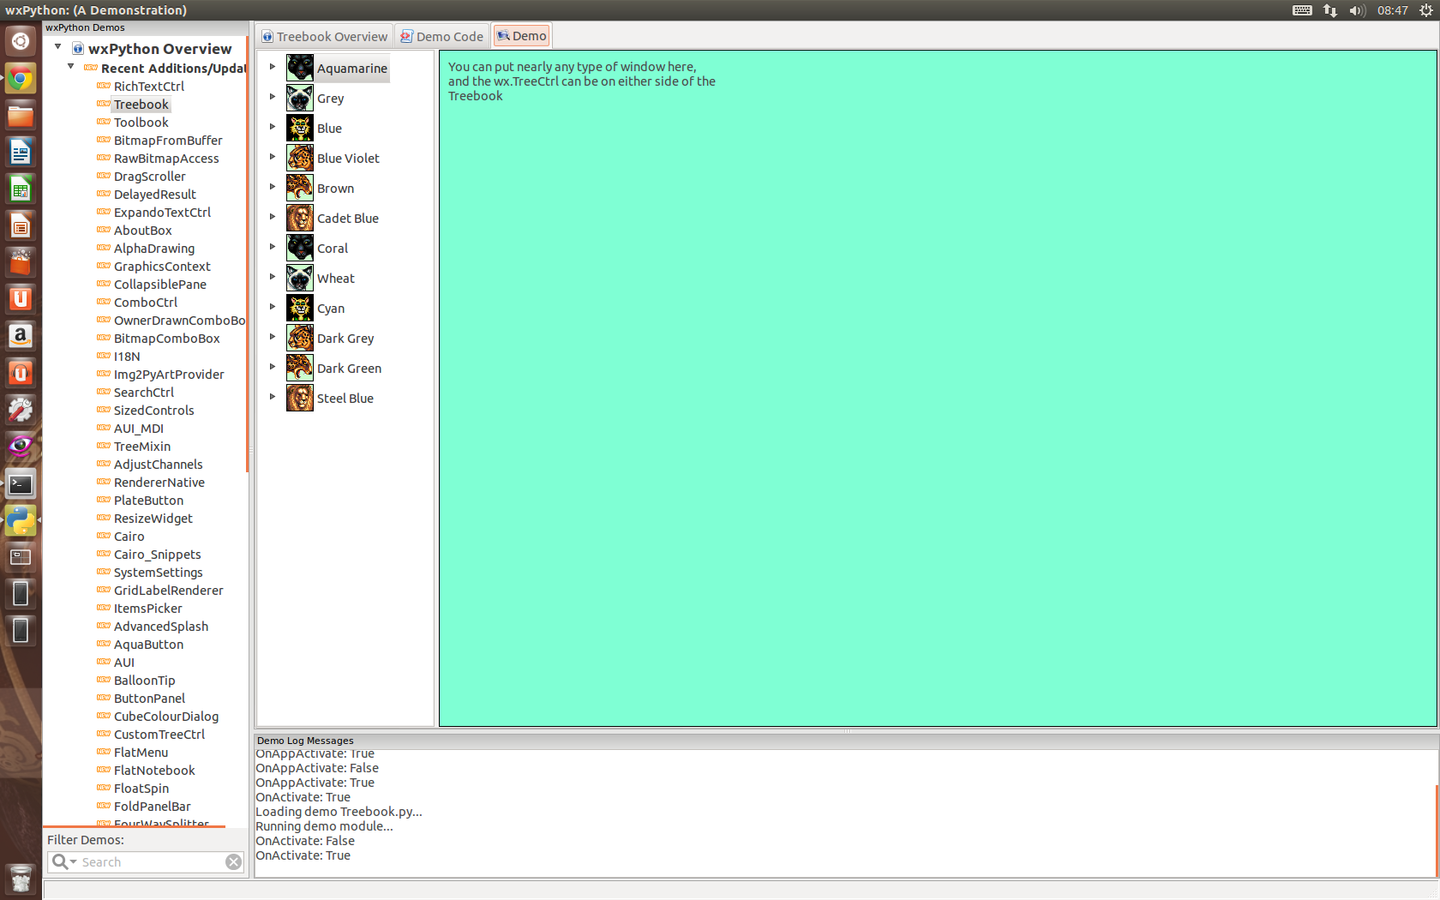
Task: Launch LibreOffice Calc from the dock
Action: point(20,189)
